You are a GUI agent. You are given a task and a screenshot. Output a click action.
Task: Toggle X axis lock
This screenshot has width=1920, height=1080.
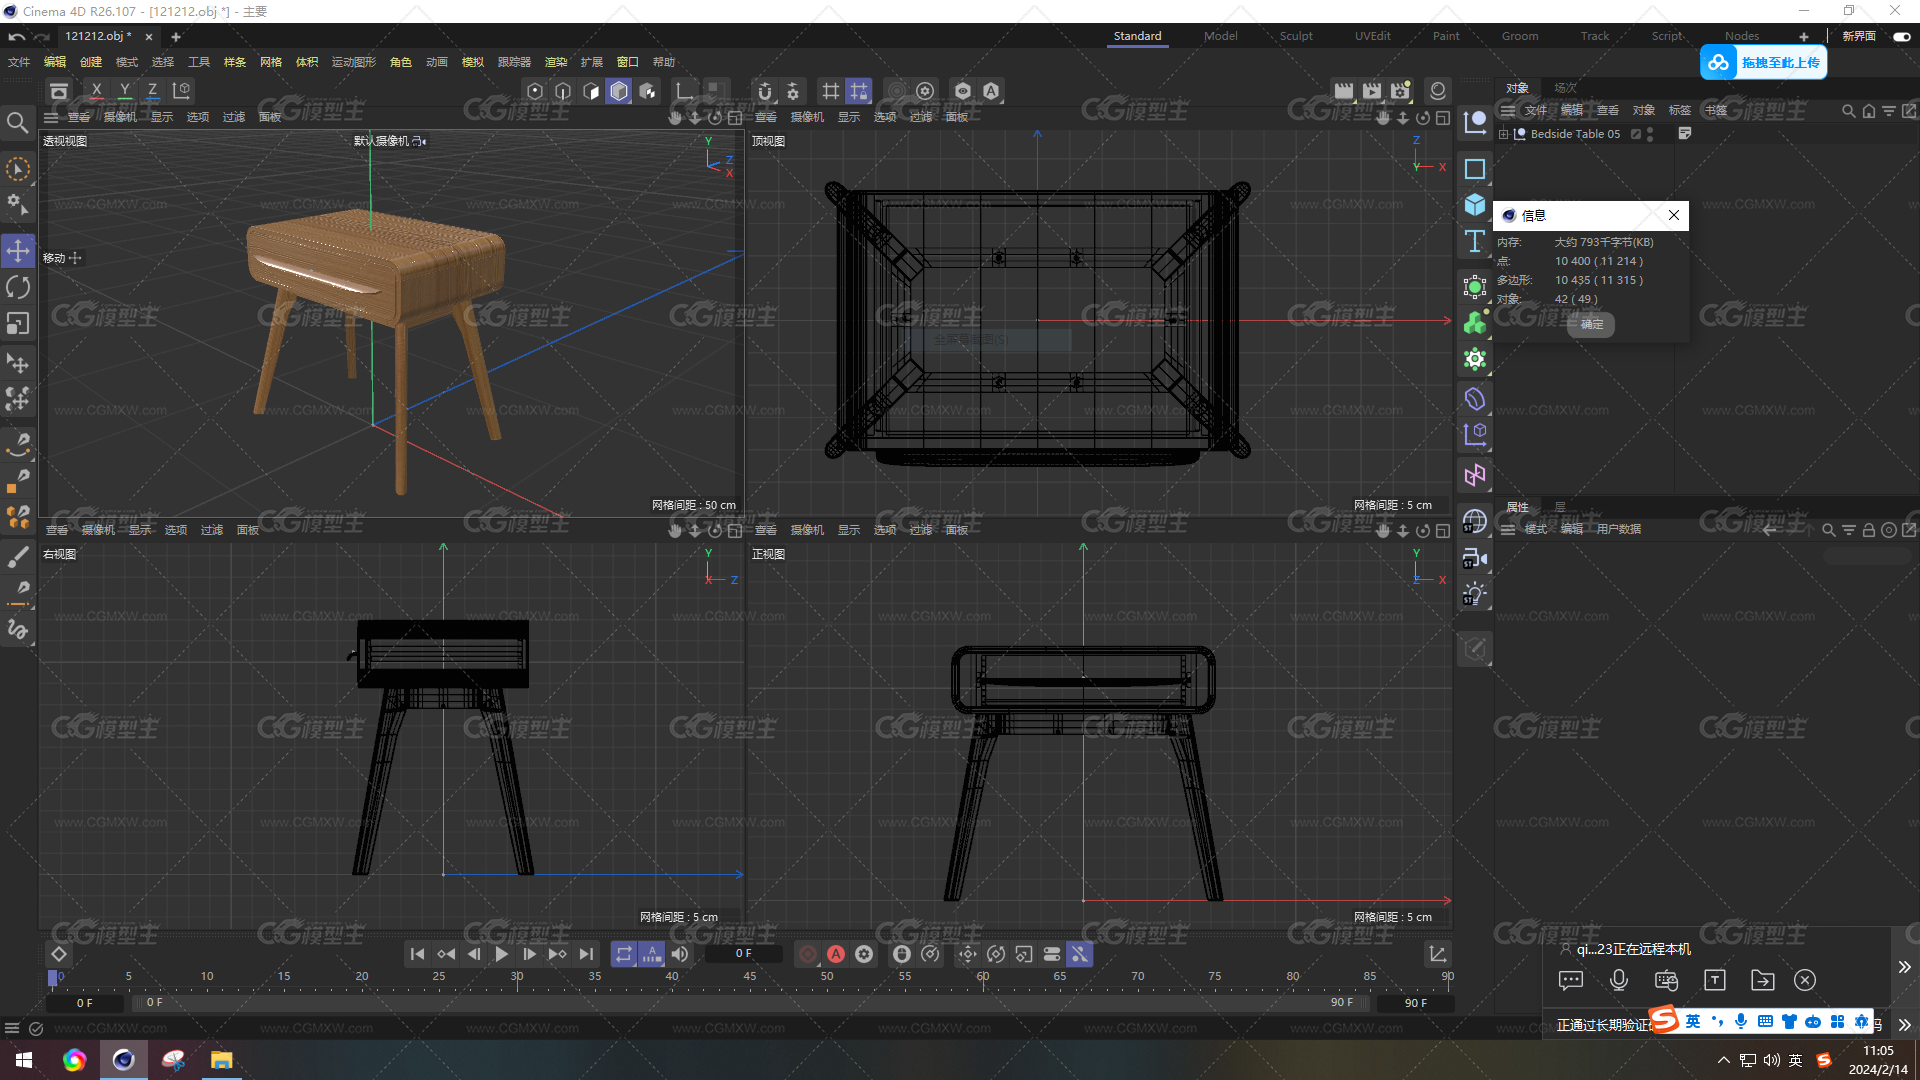tap(96, 91)
